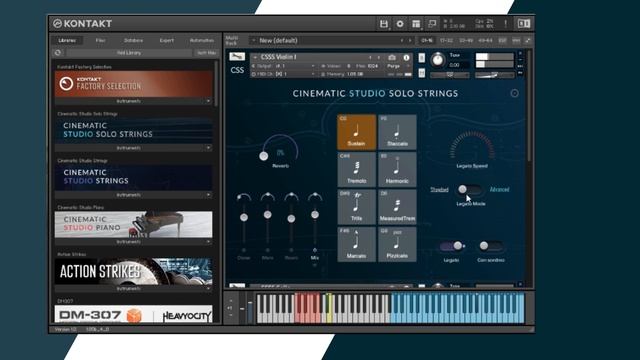Expand Cinematic Studio Piano Instruments arrow
This screenshot has width=640, height=360.
point(208,242)
